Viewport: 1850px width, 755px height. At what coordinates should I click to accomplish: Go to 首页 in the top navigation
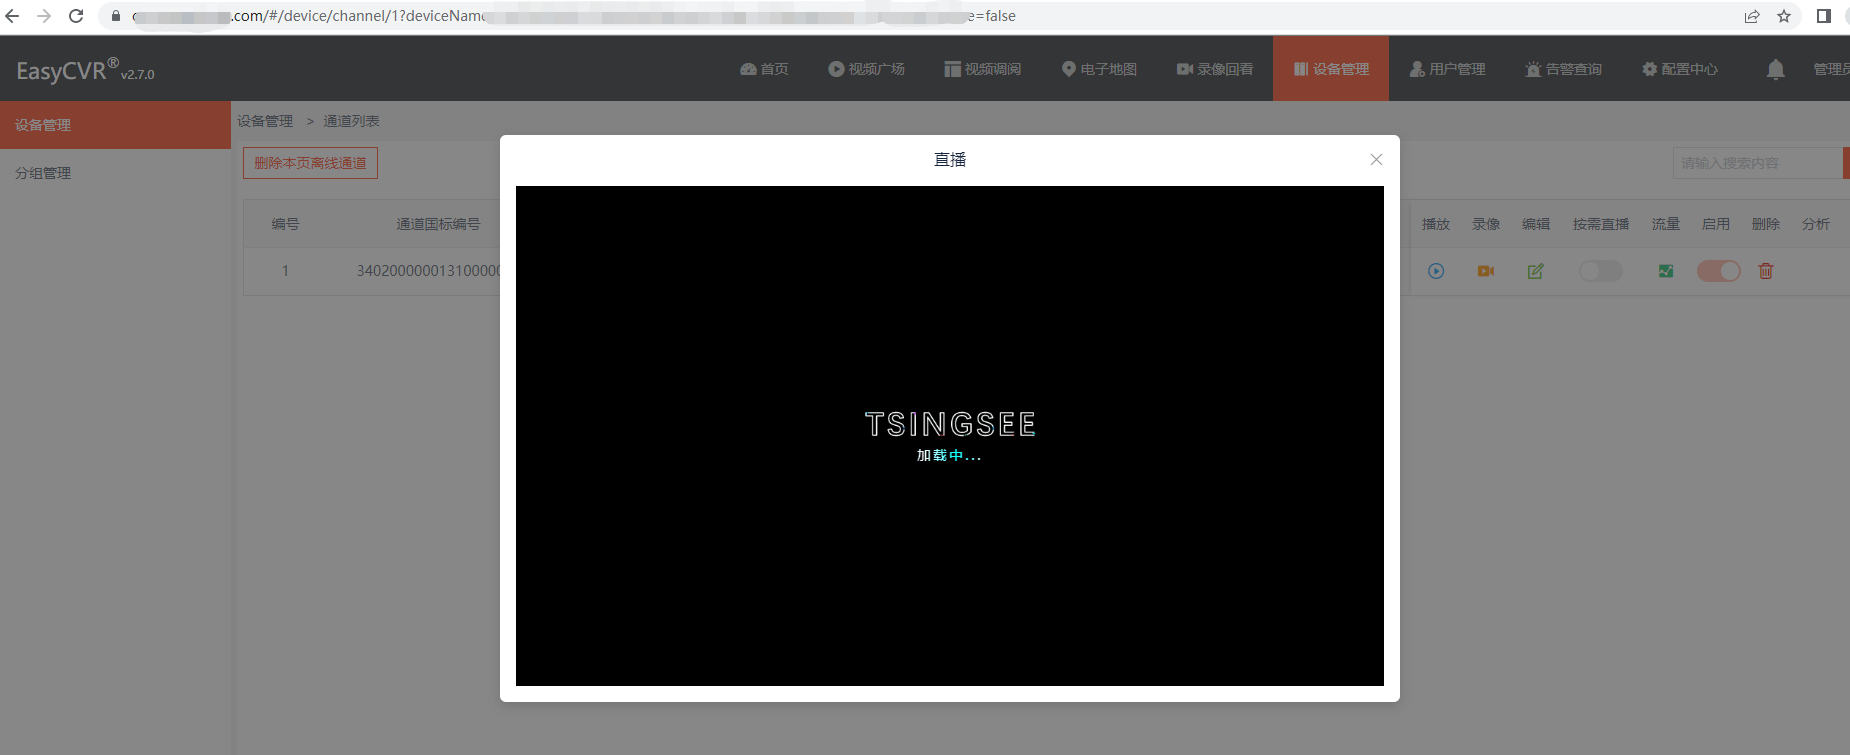(x=764, y=69)
